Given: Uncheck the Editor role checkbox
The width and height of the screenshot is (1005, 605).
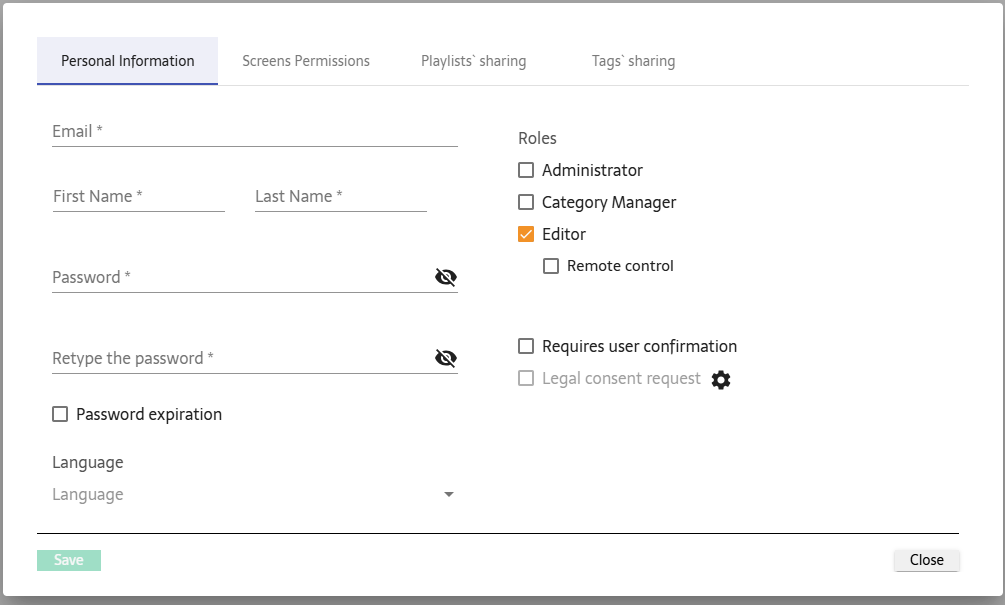Looking at the screenshot, I should (526, 234).
